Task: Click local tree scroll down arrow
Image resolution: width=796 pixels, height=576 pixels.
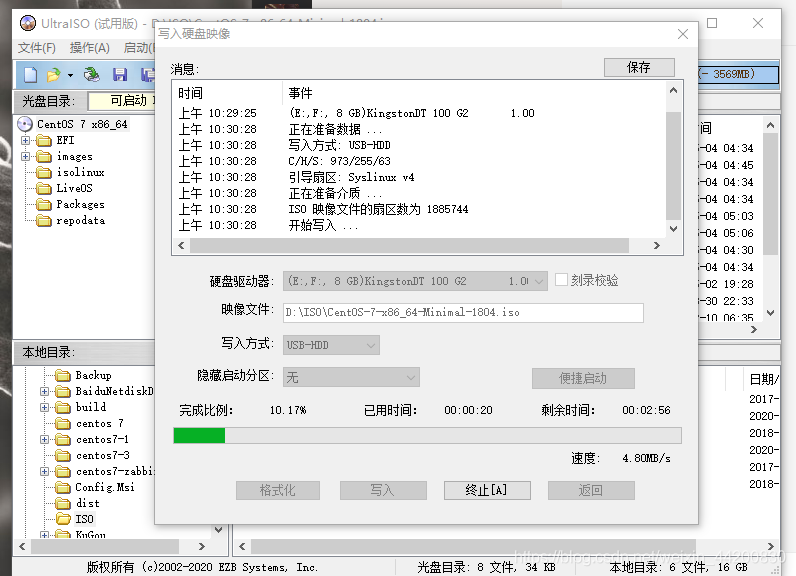Action: (x=219, y=529)
